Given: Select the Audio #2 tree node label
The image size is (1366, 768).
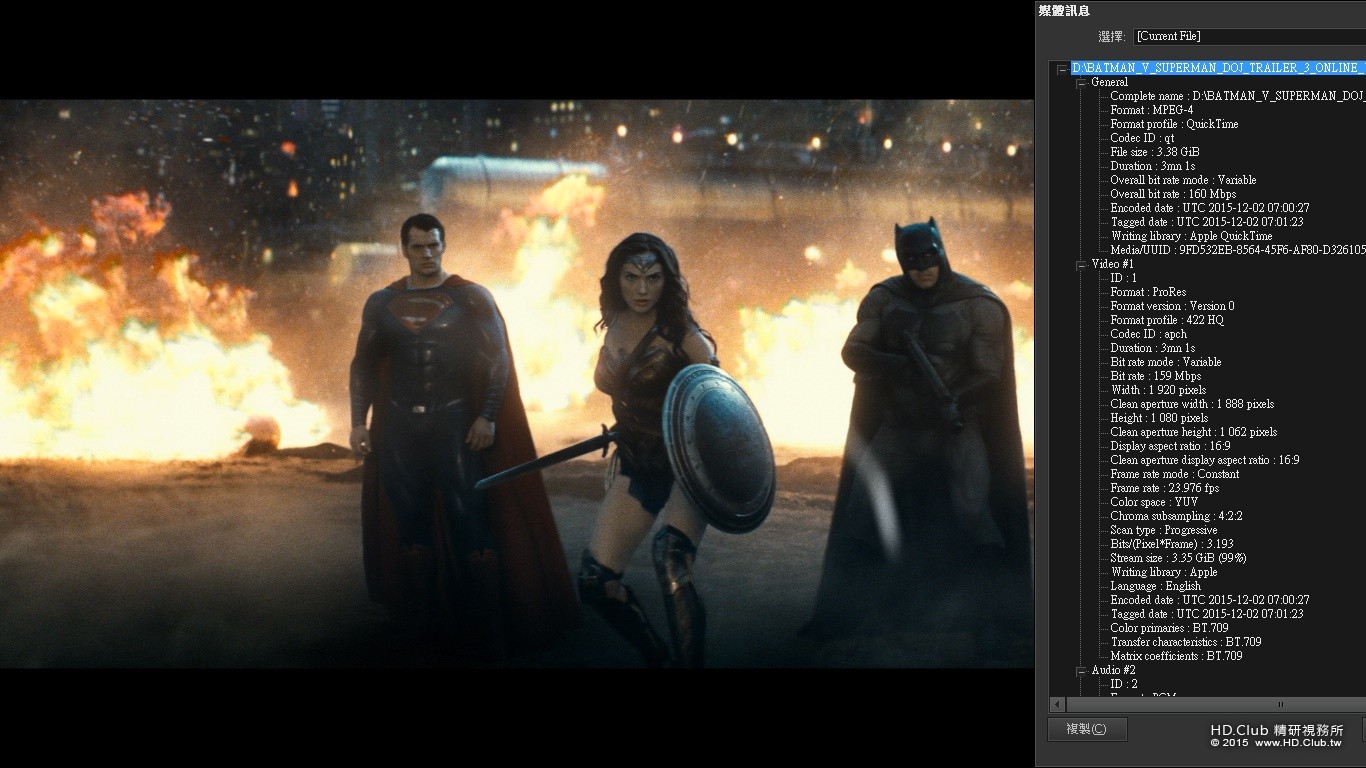Looking at the screenshot, I should (x=1113, y=670).
